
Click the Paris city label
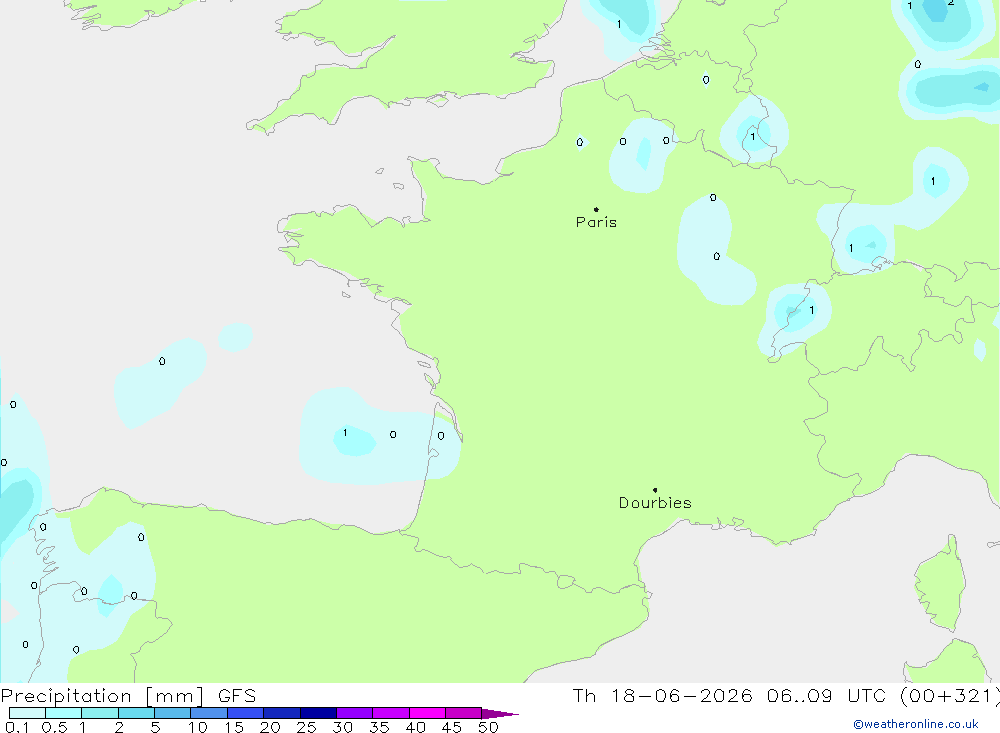[x=596, y=222]
